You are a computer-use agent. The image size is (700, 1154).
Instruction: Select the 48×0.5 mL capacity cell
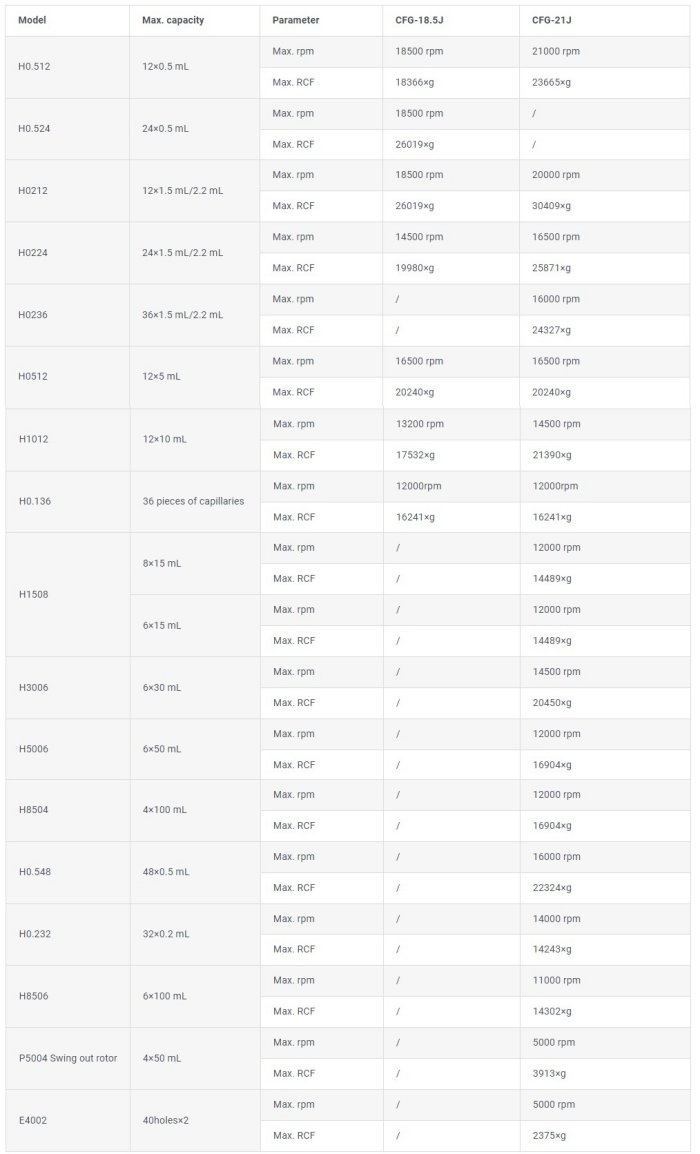tap(165, 872)
